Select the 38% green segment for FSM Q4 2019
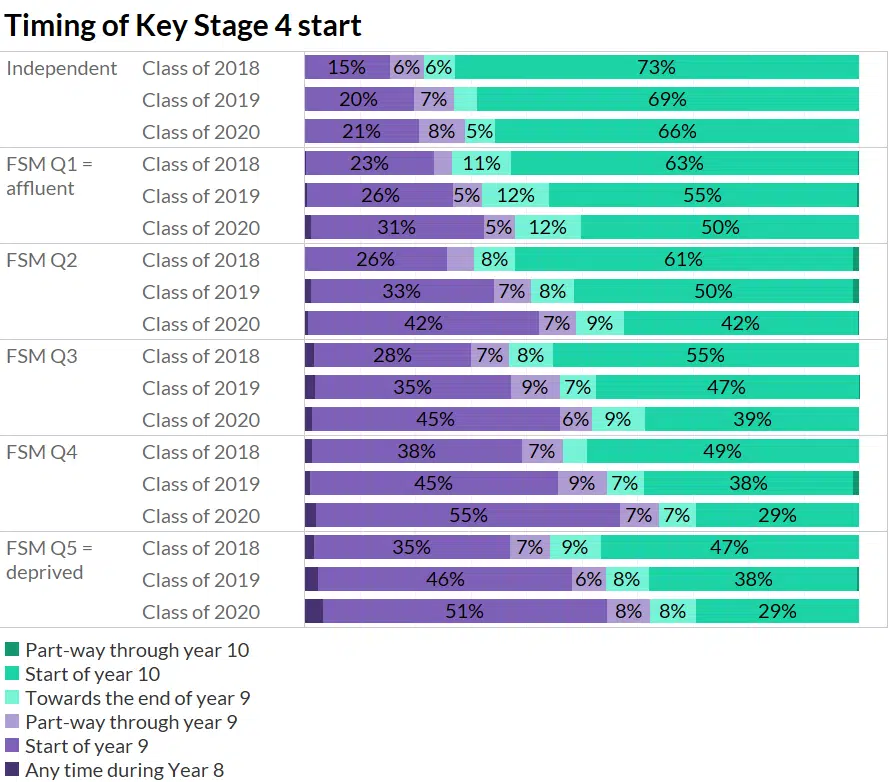 pos(748,484)
